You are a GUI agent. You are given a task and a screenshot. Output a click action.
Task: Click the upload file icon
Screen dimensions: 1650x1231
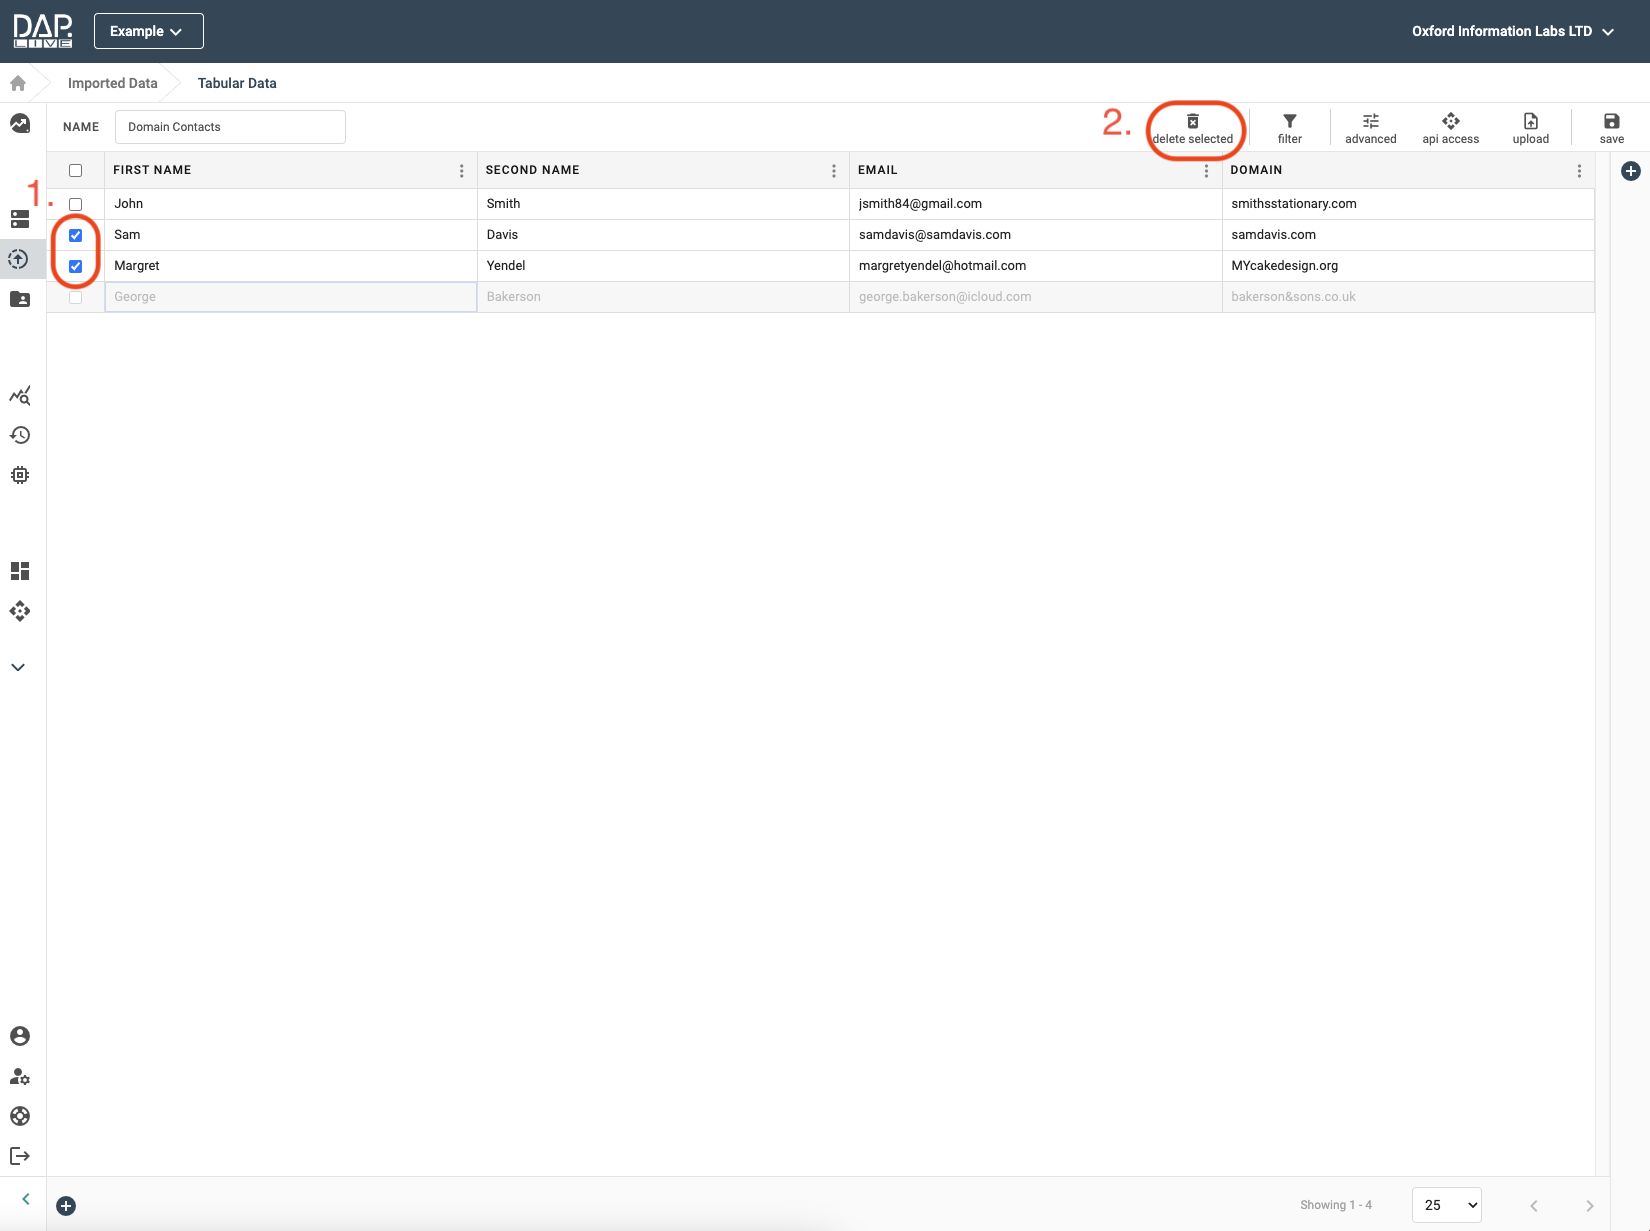click(1530, 122)
